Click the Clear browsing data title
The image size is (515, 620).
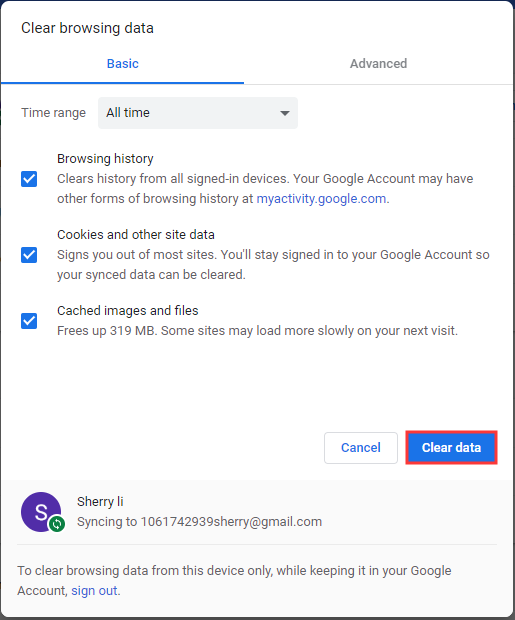pyautogui.click(x=87, y=28)
